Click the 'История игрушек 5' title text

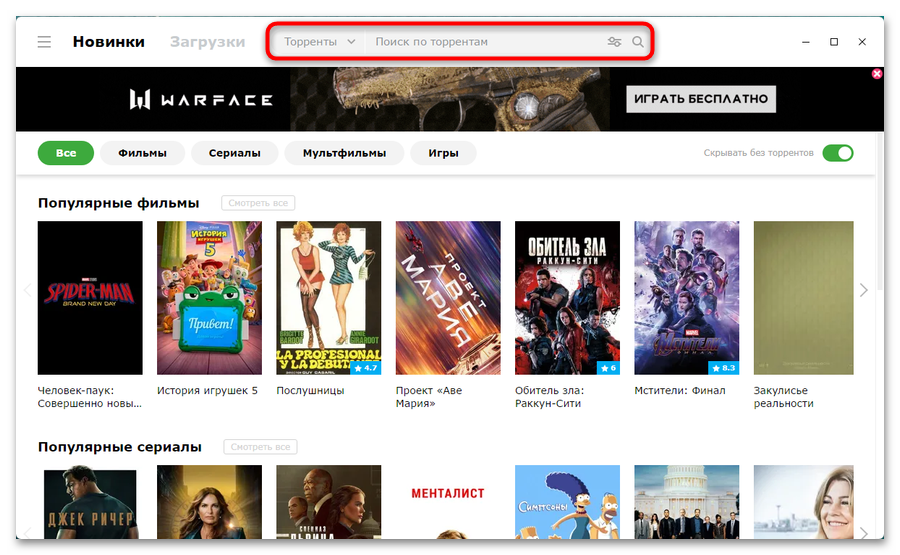207,390
